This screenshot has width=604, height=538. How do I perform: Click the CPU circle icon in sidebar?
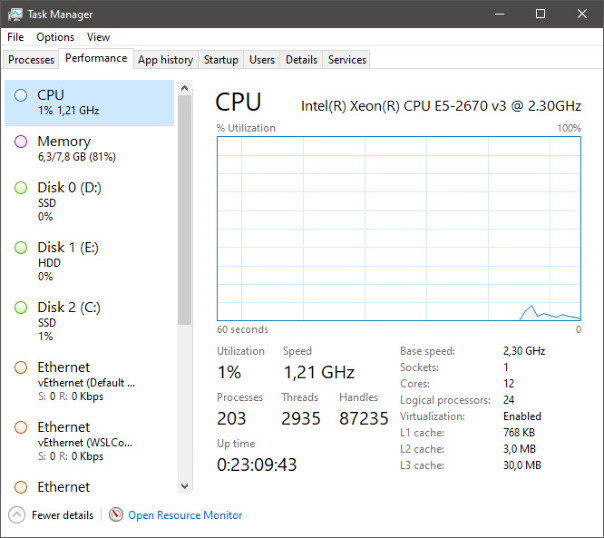click(21, 95)
